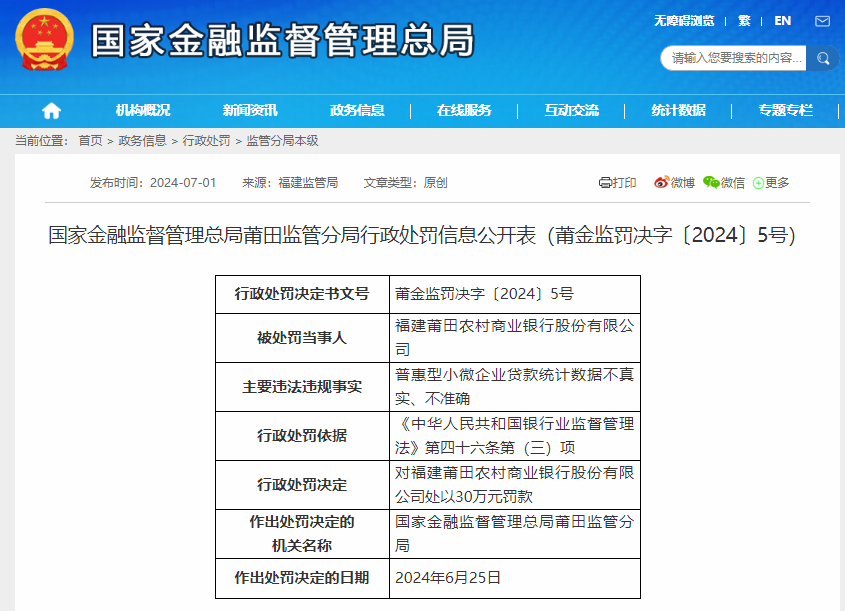The width and height of the screenshot is (845, 611).
Task: Click header 作出处罚决定的日期
Action: coord(302,578)
